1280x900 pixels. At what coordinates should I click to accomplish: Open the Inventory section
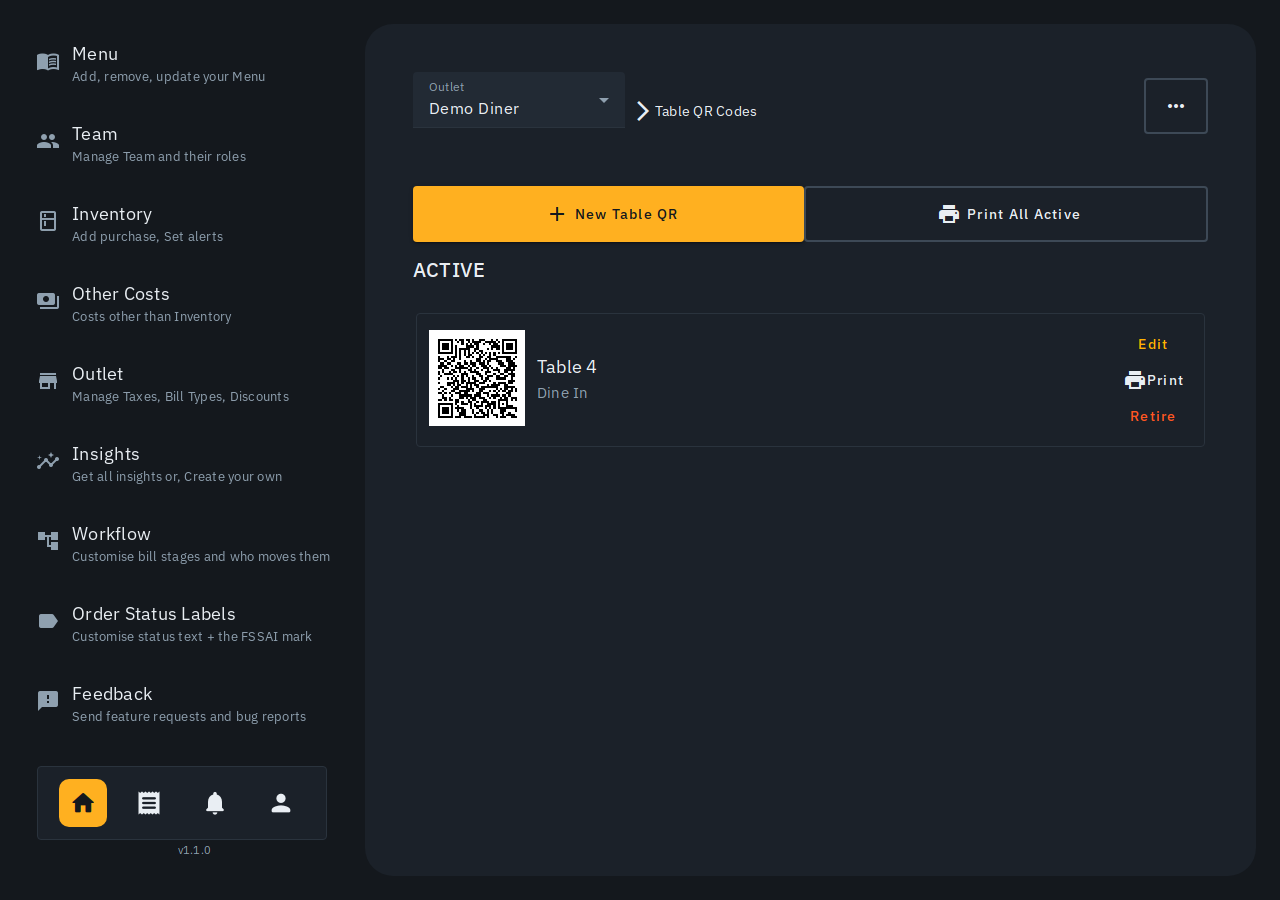coord(182,223)
